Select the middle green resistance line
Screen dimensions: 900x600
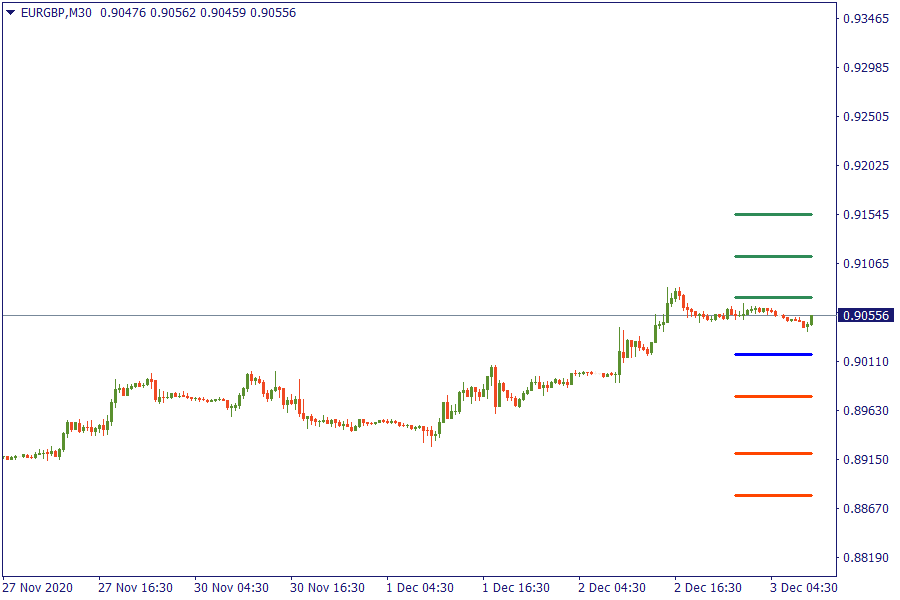[772, 256]
